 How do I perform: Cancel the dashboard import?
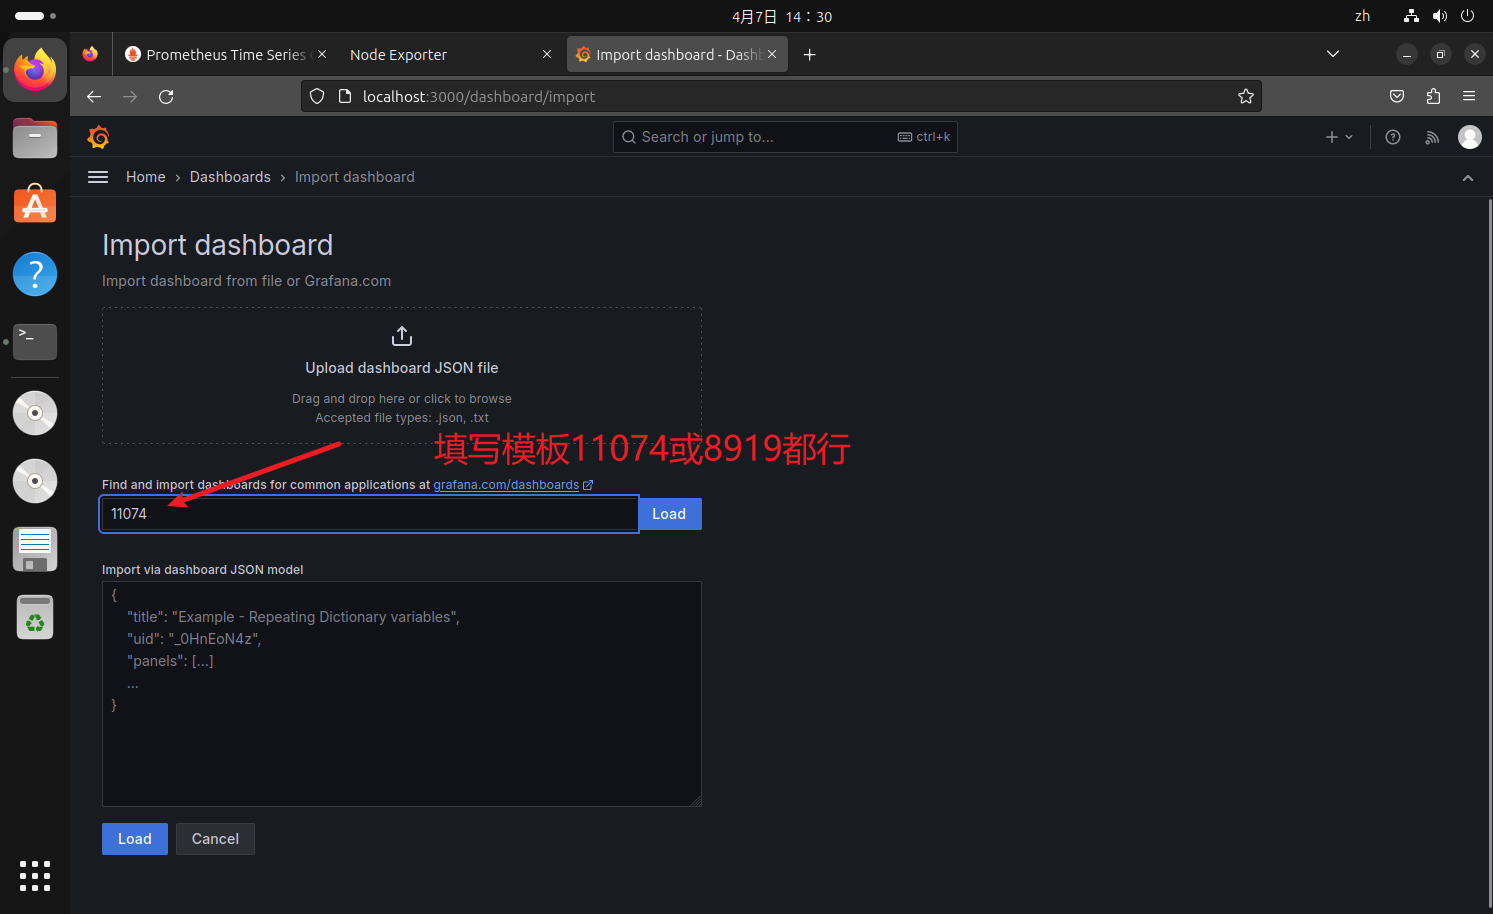pyautogui.click(x=215, y=839)
